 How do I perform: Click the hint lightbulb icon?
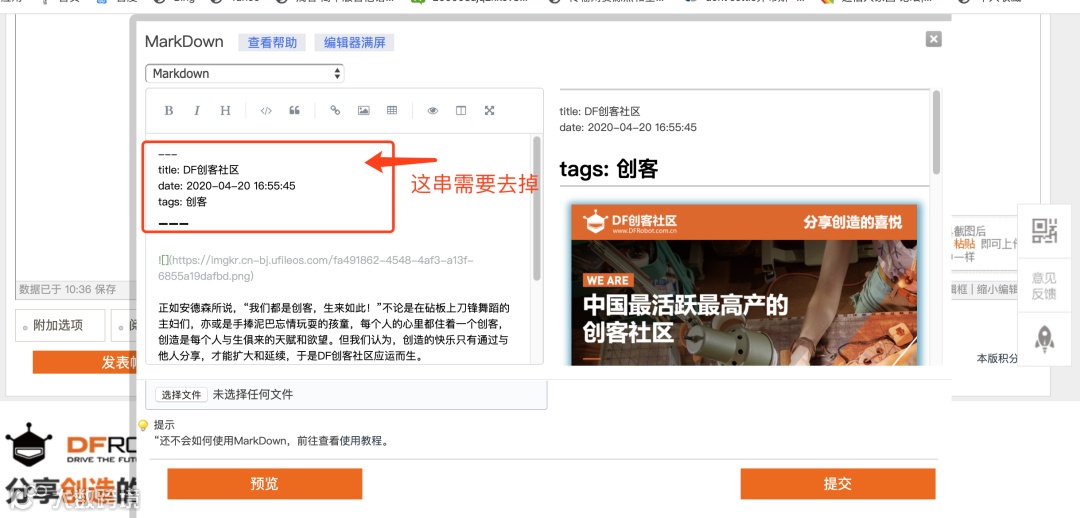143,425
